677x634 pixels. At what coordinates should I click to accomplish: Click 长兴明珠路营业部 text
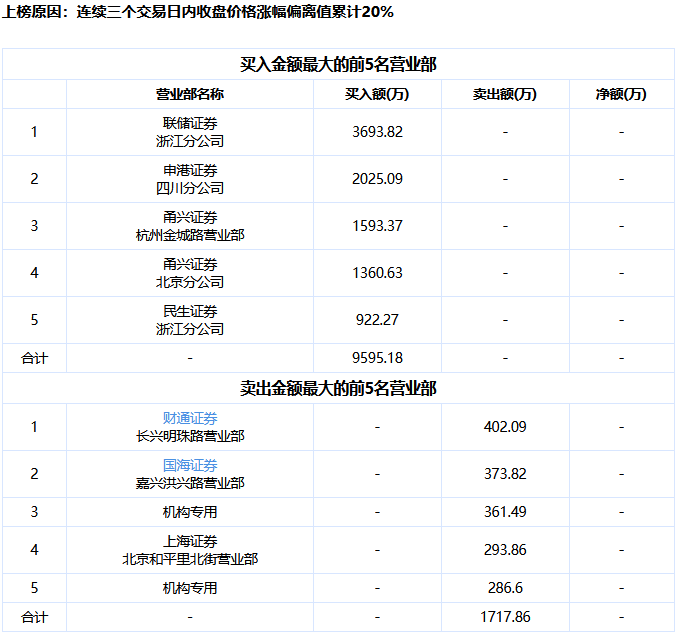(190, 436)
